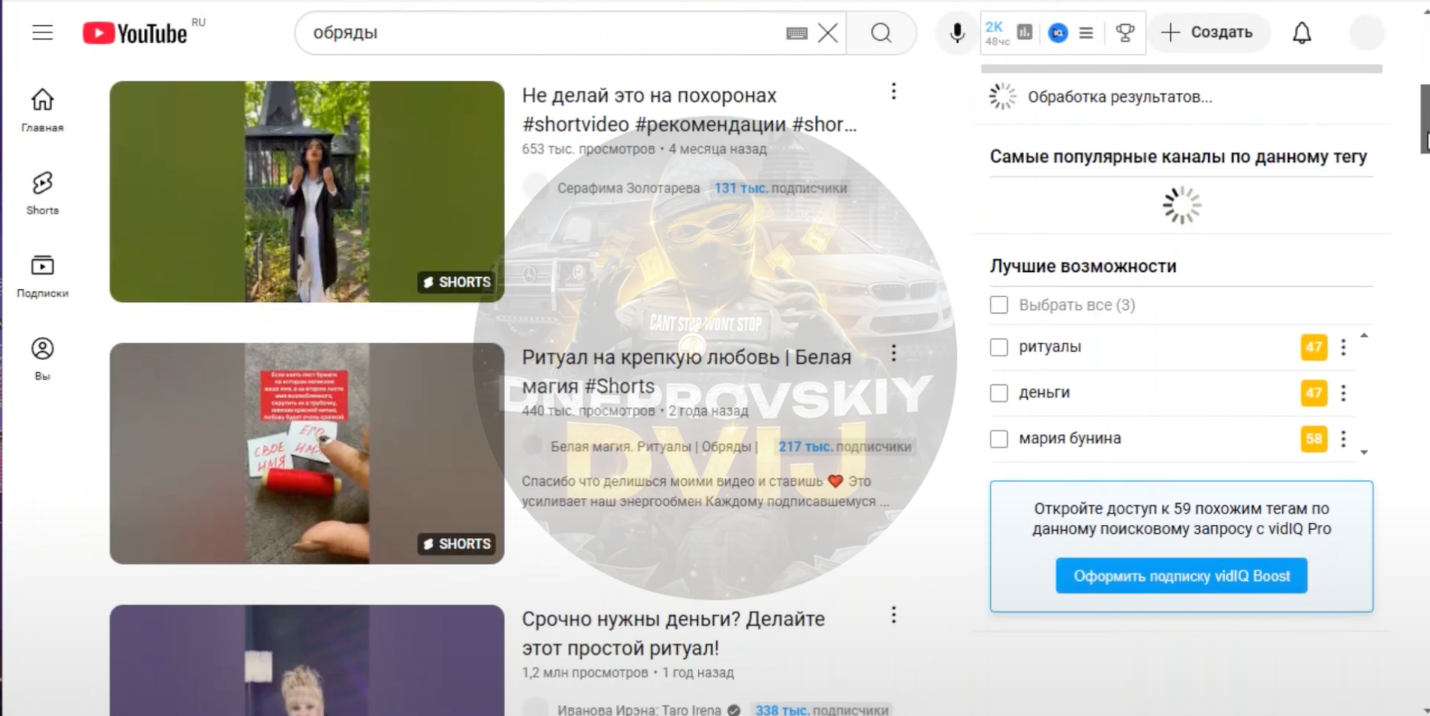The image size is (1430, 716).
Task: Click the 217 тыс. подписчики badge
Action: 844,447
